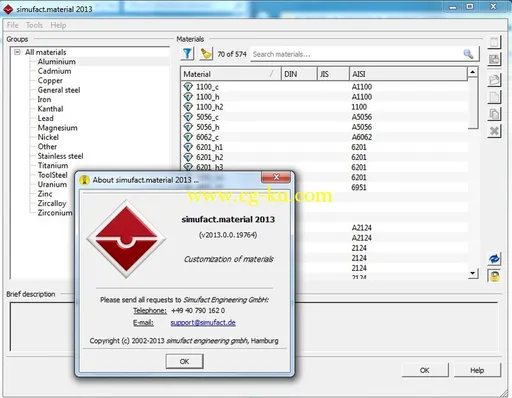
Task: Select the Zircalloy group
Action: [x=52, y=203]
